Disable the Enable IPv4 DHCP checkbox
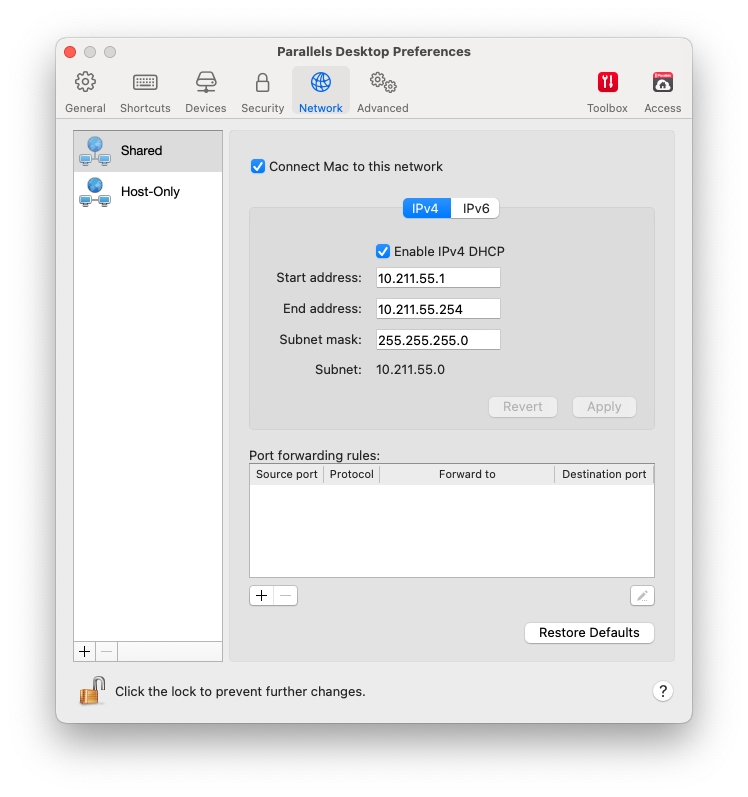Screen dimensions: 748x797 (x=383, y=252)
